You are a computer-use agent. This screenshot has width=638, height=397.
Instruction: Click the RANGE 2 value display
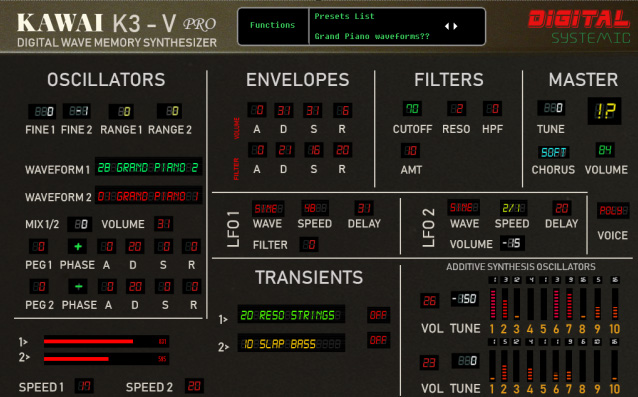click(170, 111)
